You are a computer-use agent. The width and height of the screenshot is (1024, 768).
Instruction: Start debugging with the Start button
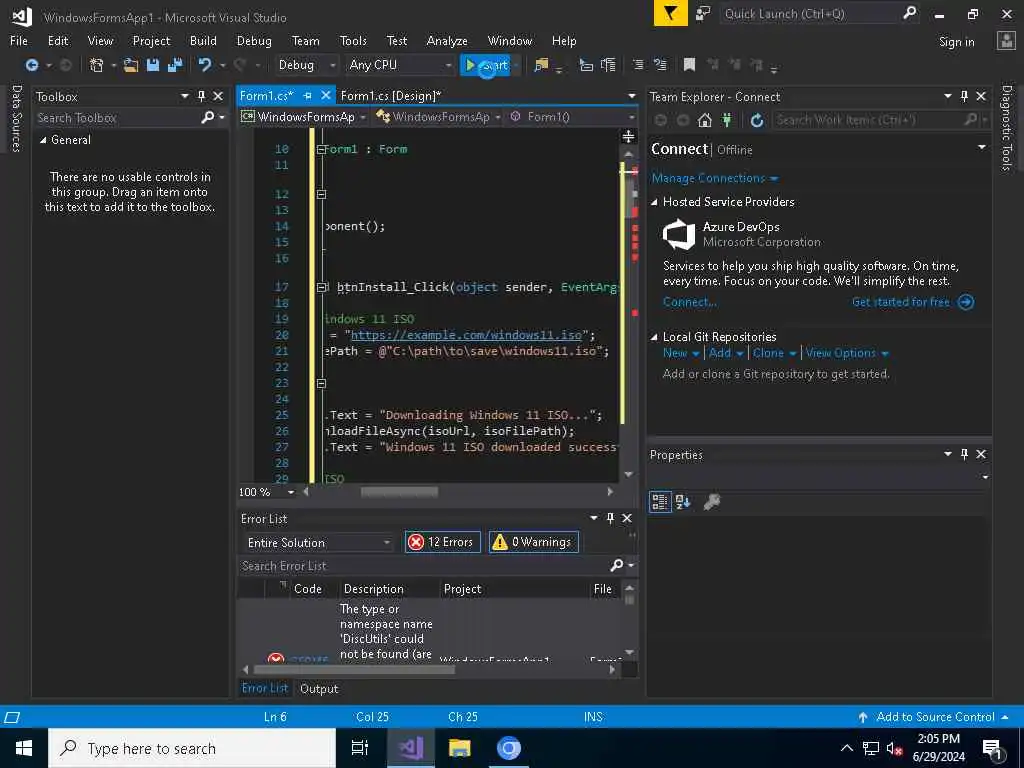point(485,65)
